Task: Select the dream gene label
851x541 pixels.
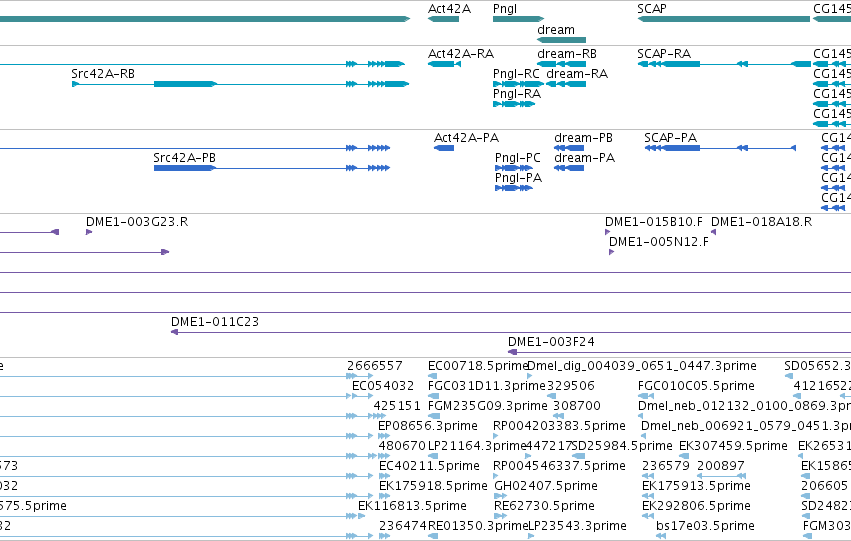Action: click(x=556, y=30)
